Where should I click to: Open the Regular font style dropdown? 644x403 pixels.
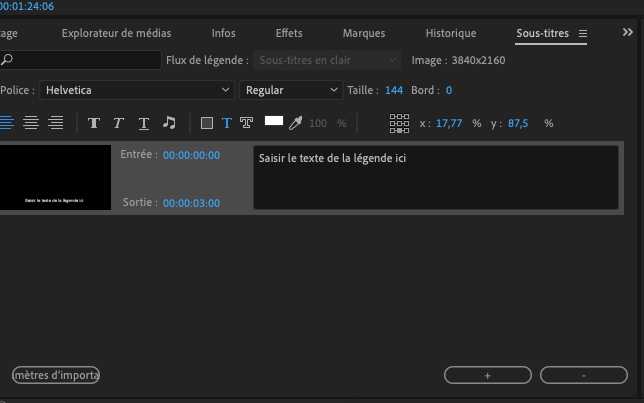pos(291,90)
